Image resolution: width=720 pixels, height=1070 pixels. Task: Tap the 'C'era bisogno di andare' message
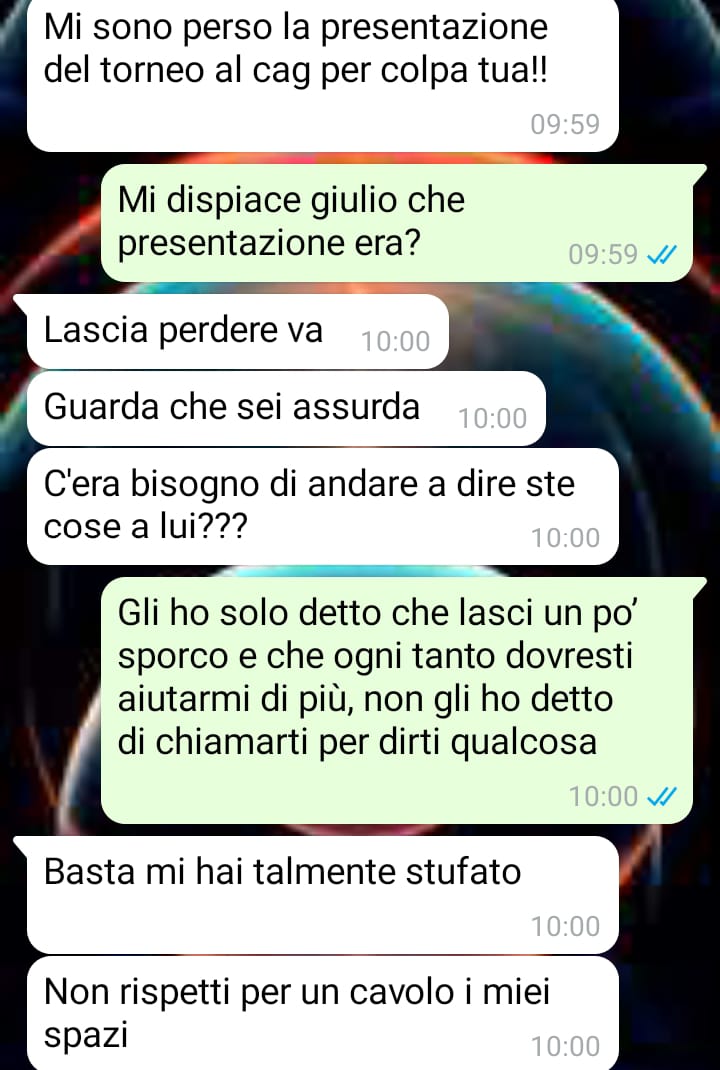point(323,506)
